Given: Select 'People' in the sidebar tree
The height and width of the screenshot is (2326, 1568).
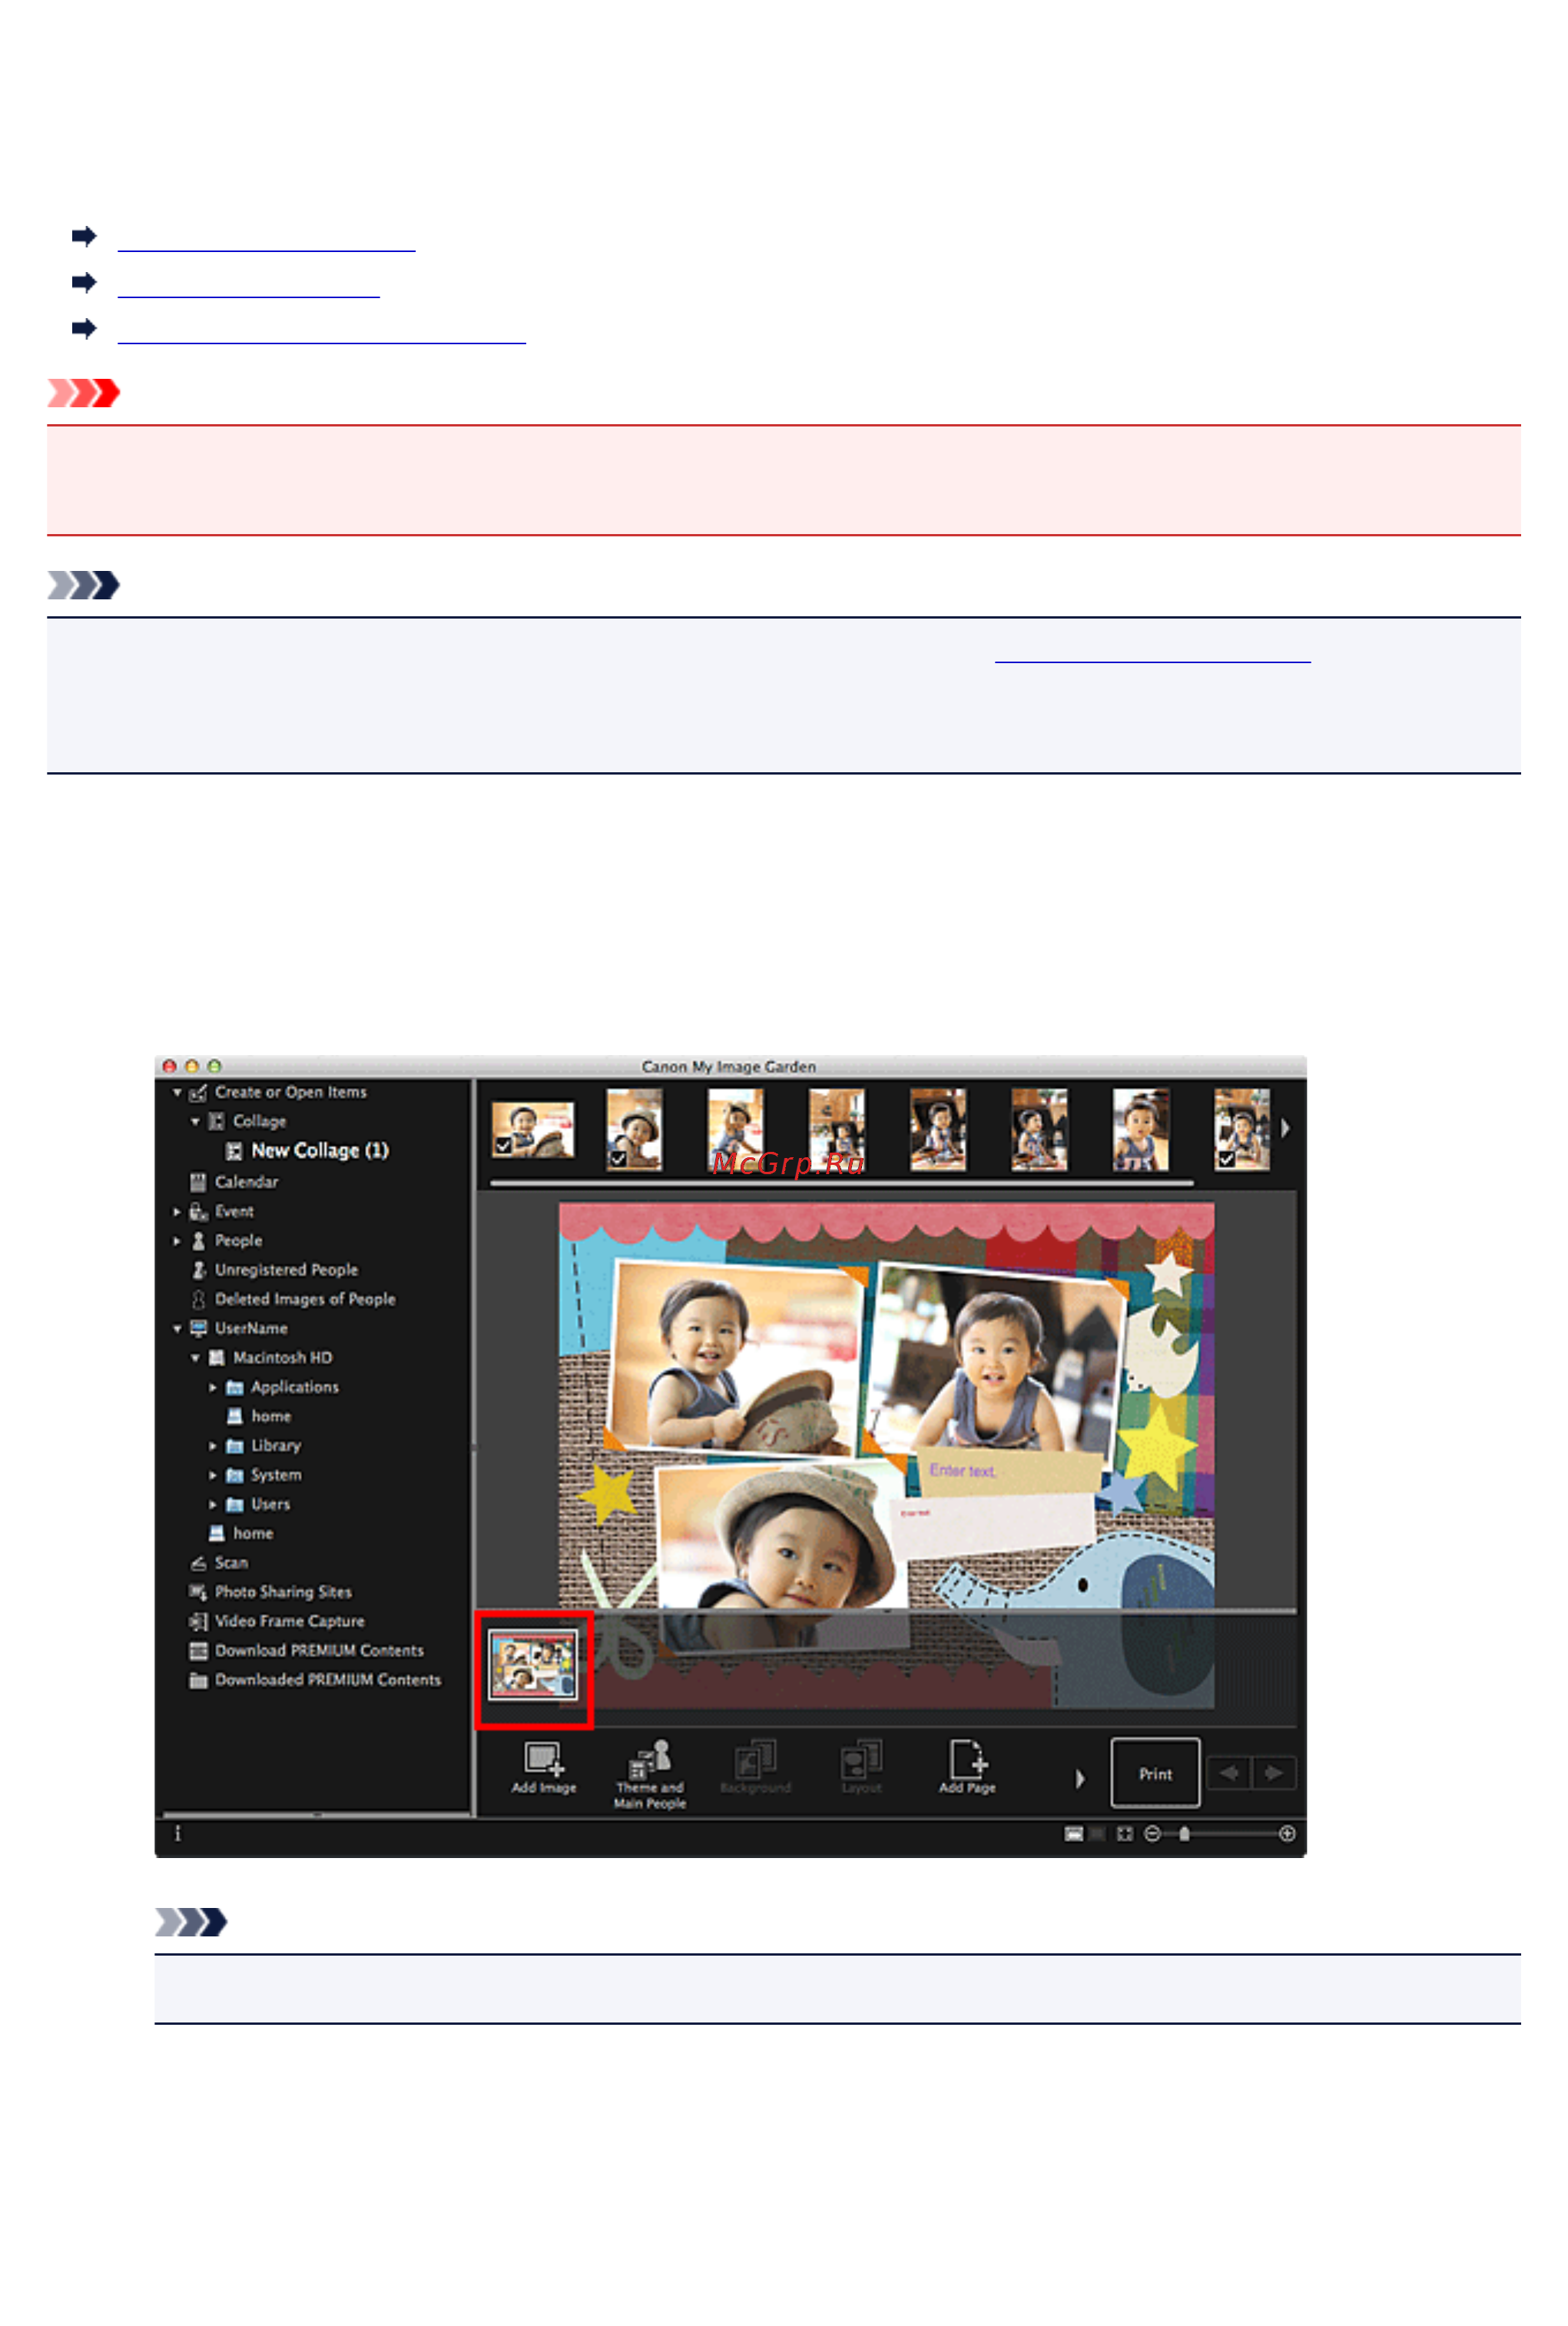Looking at the screenshot, I should (x=238, y=1240).
